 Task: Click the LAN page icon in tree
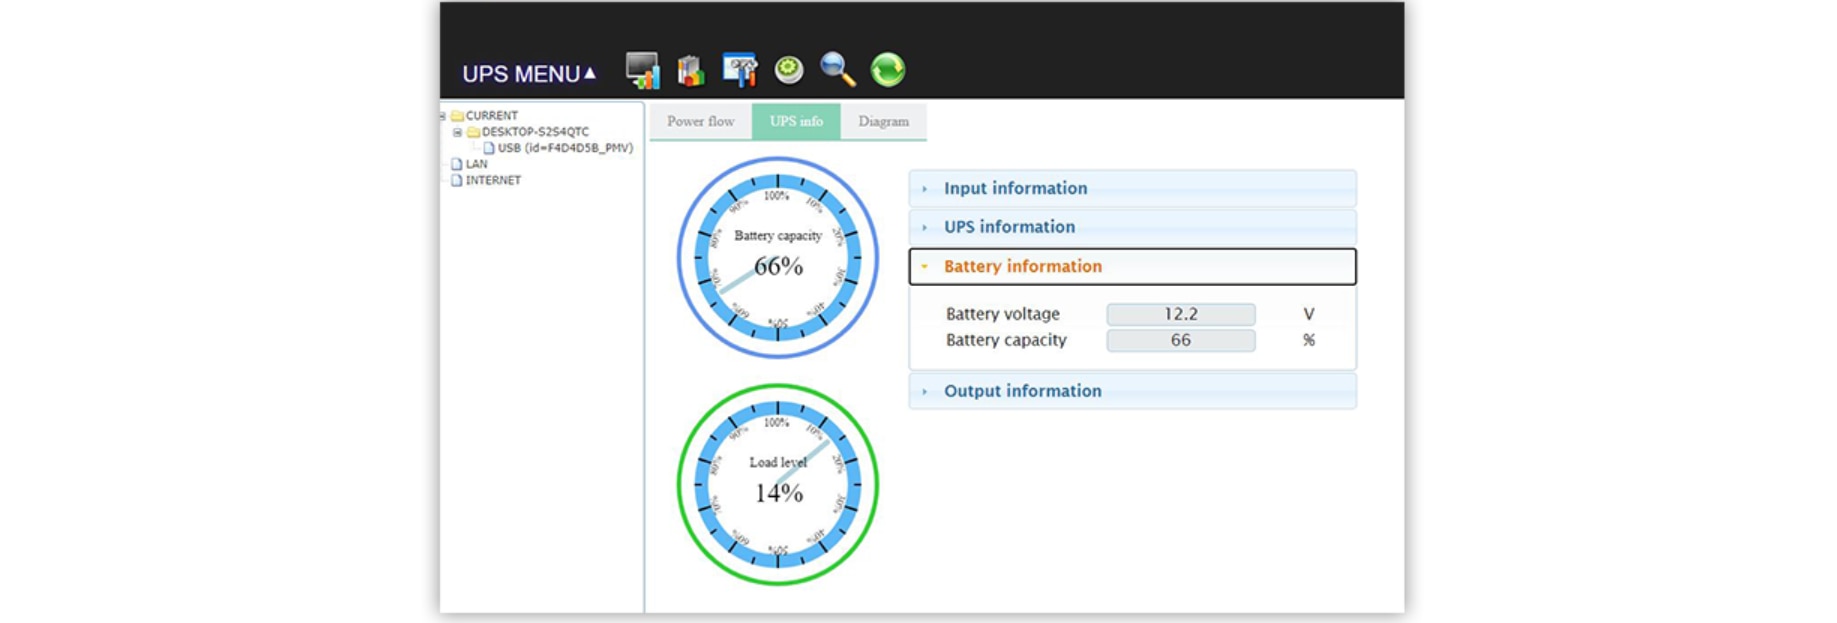pyautogui.click(x=457, y=164)
